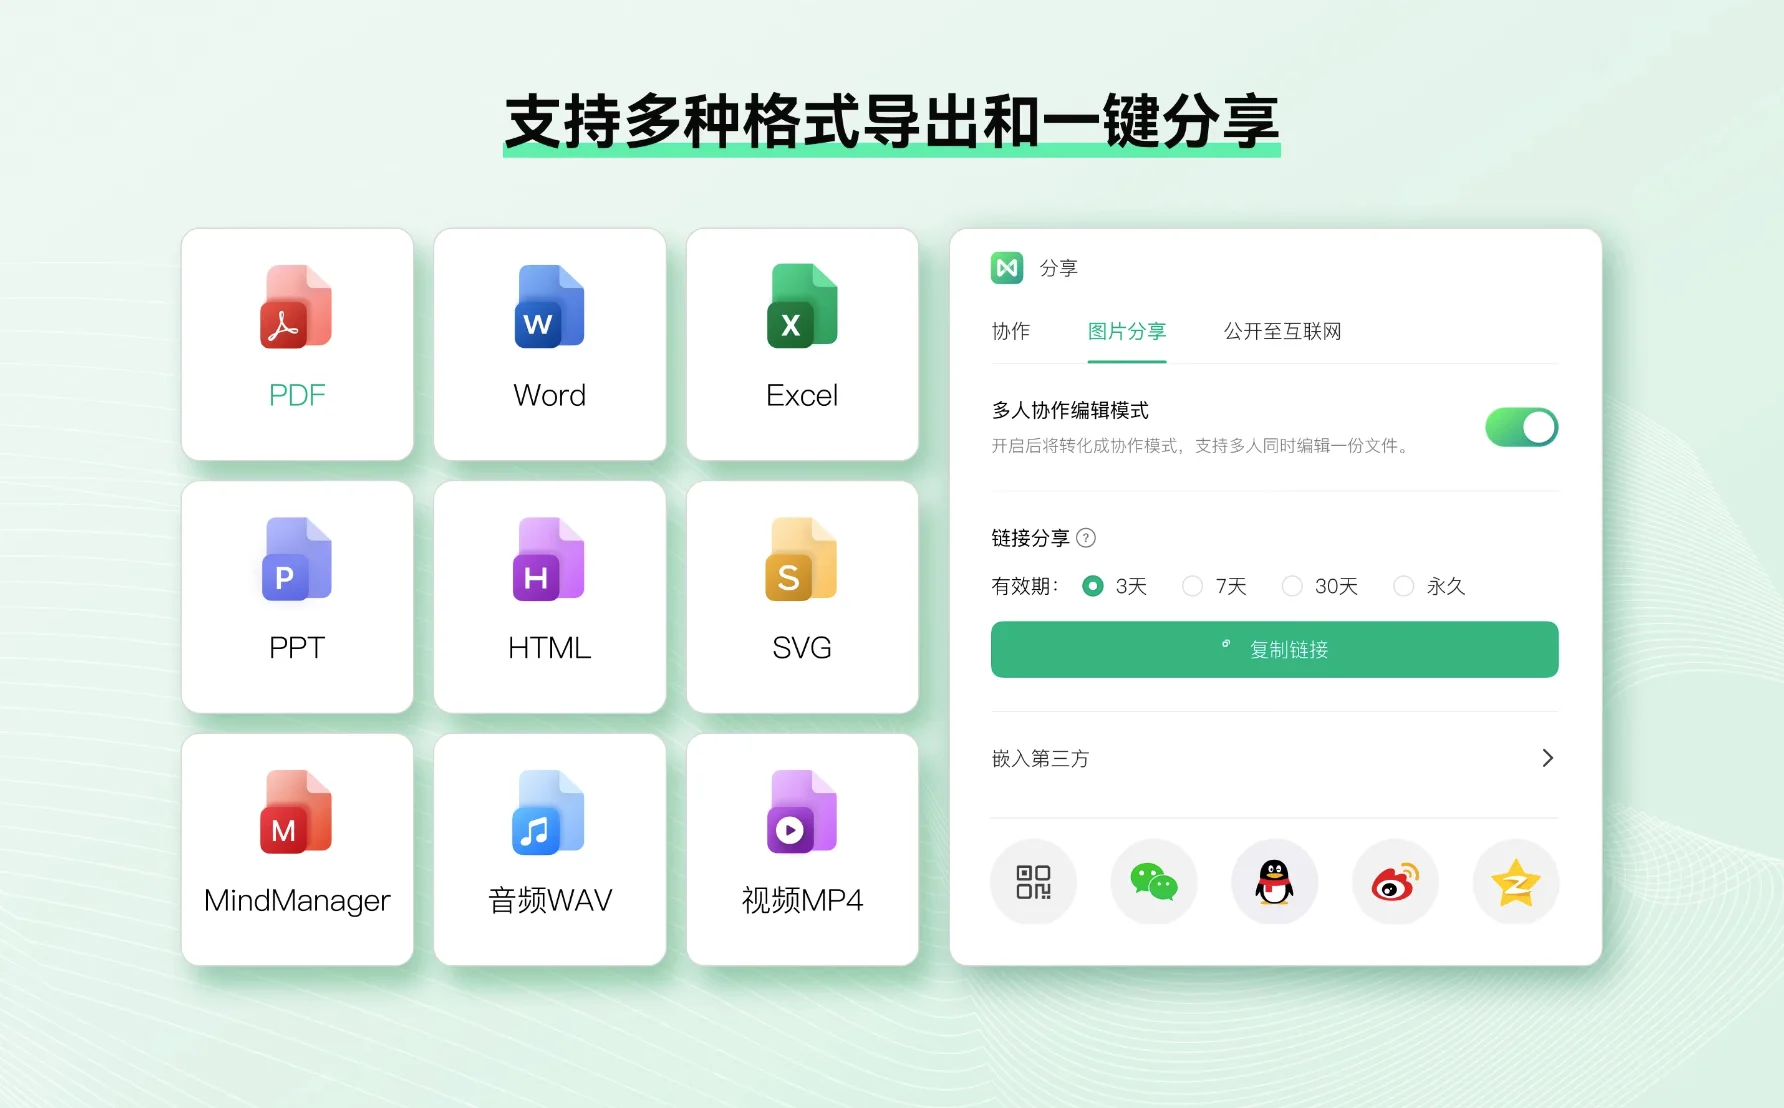Click the SVG file icon
This screenshot has height=1108, width=1784.
pyautogui.click(x=802, y=559)
